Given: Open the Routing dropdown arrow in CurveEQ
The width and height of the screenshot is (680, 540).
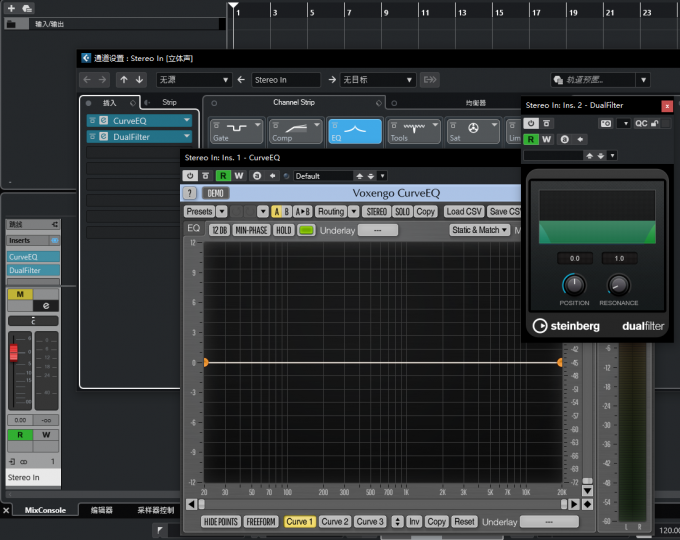Looking at the screenshot, I should point(354,212).
